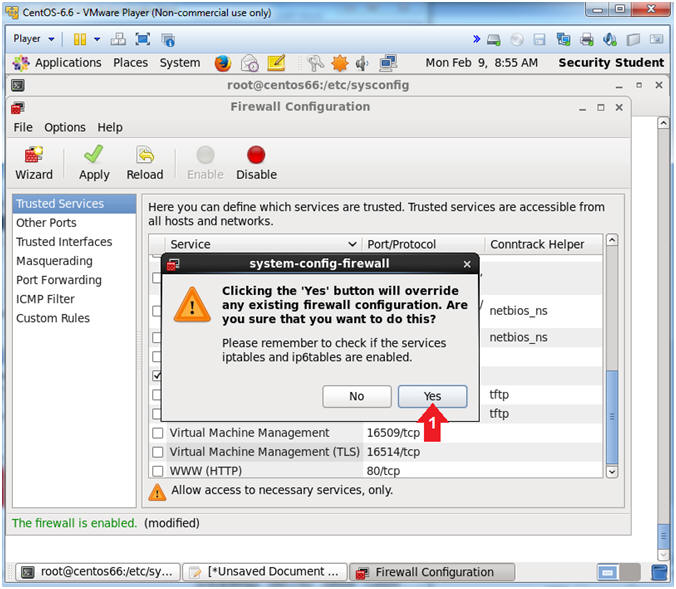
Task: Click Firewall Configuration taskbar item
Action: tap(432, 572)
